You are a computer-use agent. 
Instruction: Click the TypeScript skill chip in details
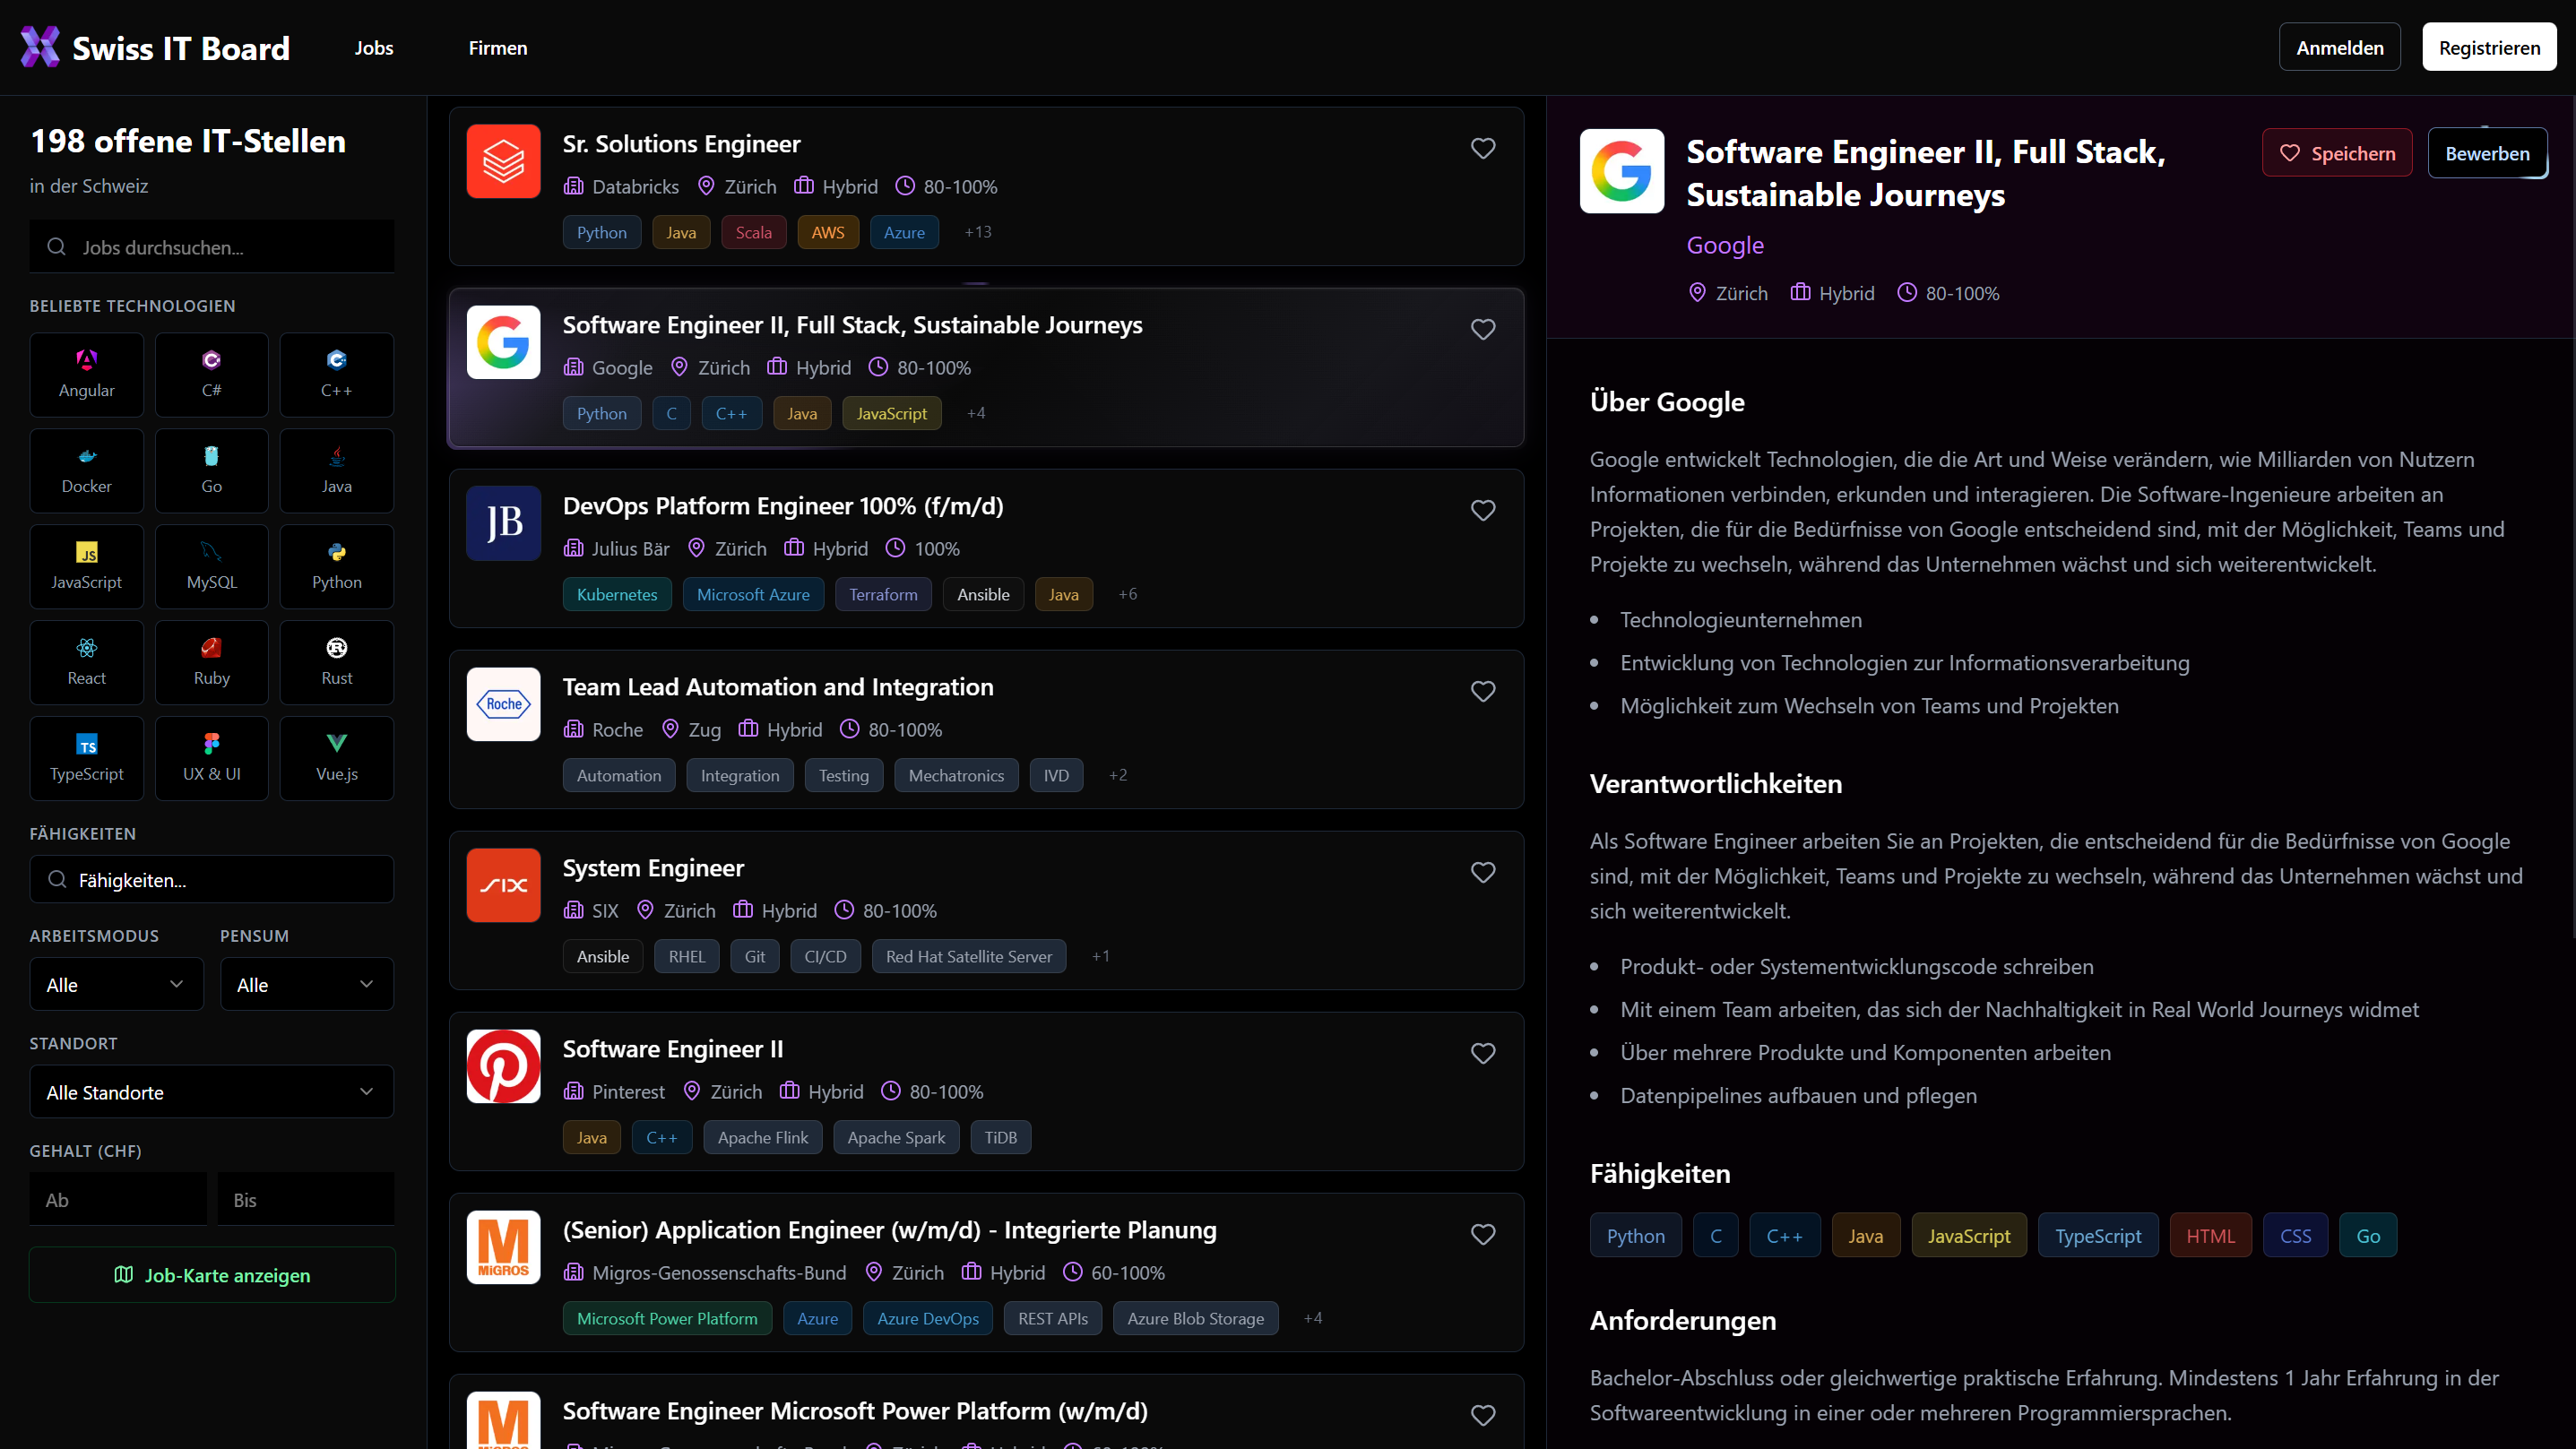pos(2098,1235)
